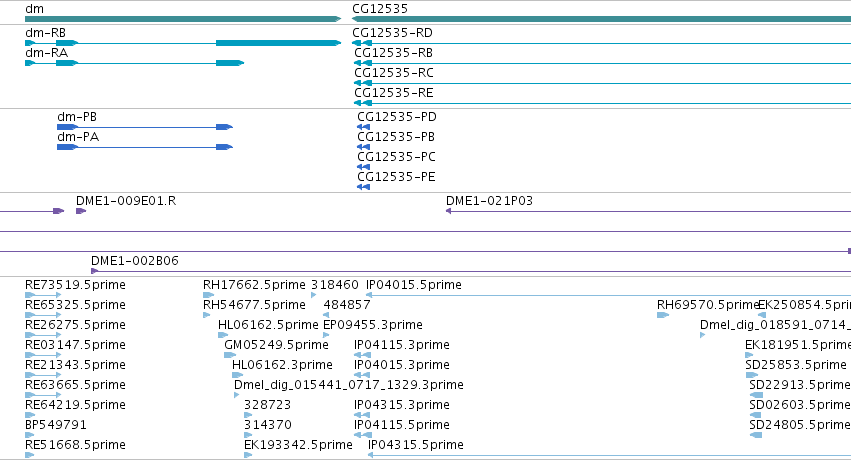The width and height of the screenshot is (851, 460).
Task: Select the CG12535-RE transcript
Action: [394, 93]
